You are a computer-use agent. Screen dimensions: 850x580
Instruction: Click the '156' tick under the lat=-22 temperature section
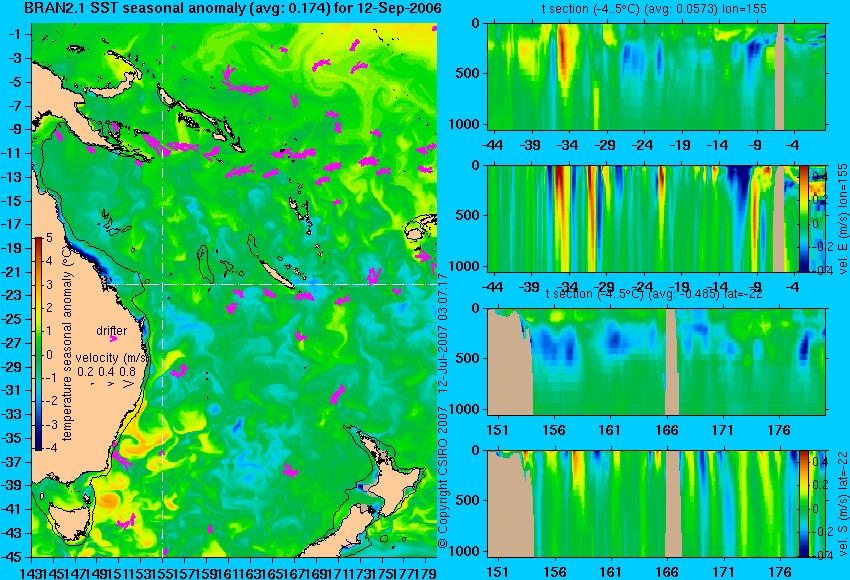(x=554, y=430)
